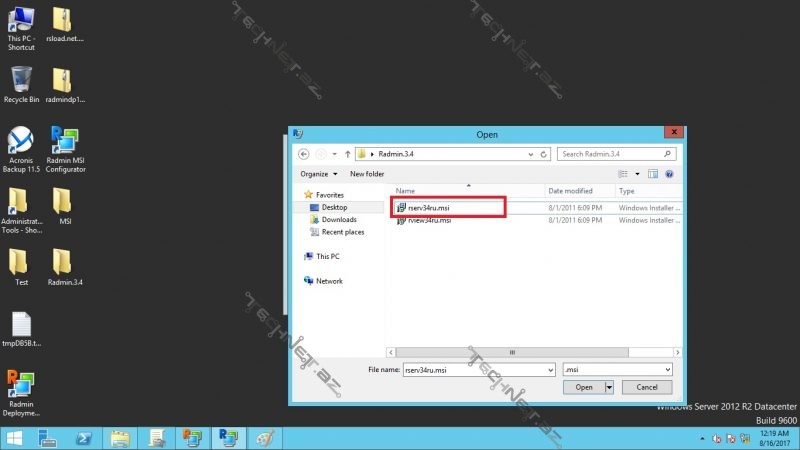Open the view options dropdown arrow
Screen dimensions: 800x450
click(x=637, y=174)
